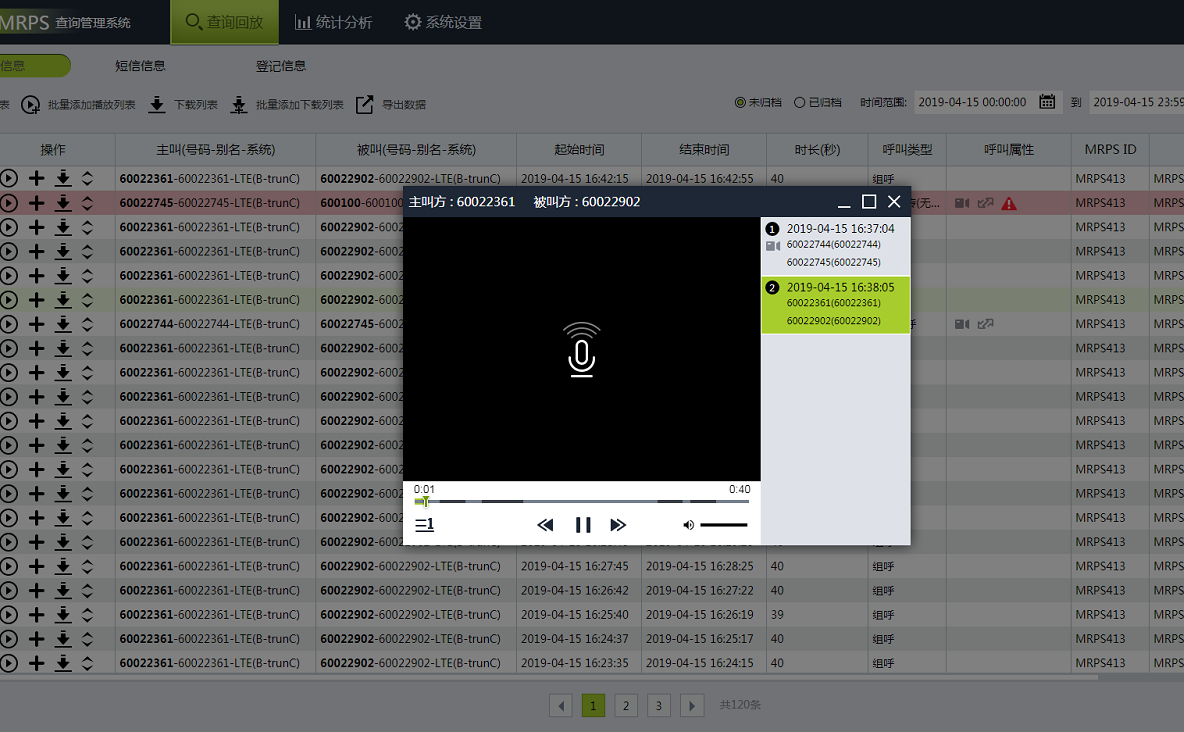Click the red warning icon in highlighted row
Viewport: 1184px width, 732px height.
click(1009, 203)
